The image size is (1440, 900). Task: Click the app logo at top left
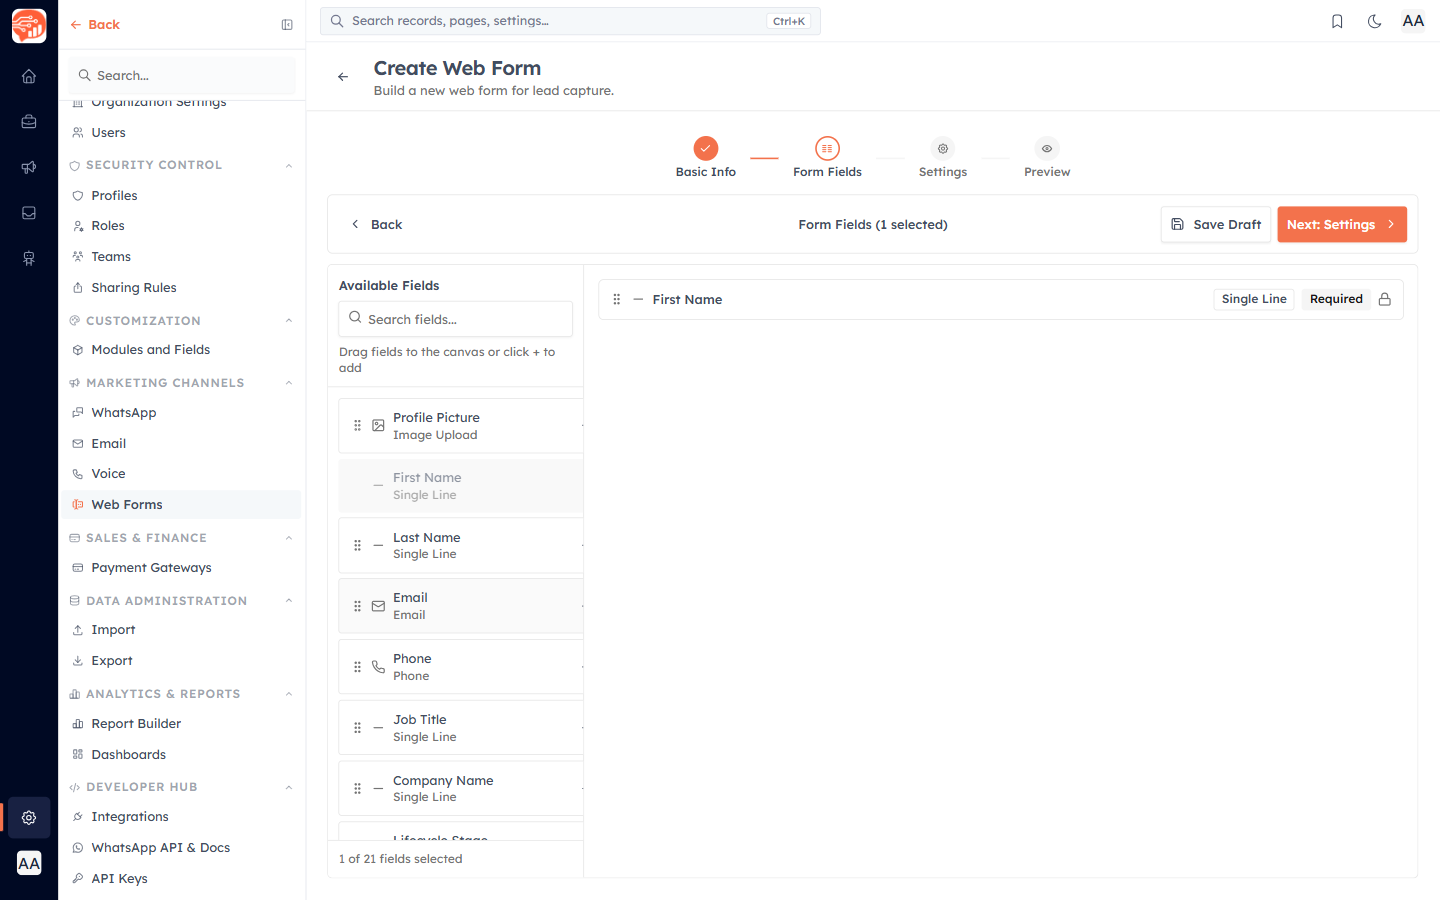pyautogui.click(x=29, y=26)
